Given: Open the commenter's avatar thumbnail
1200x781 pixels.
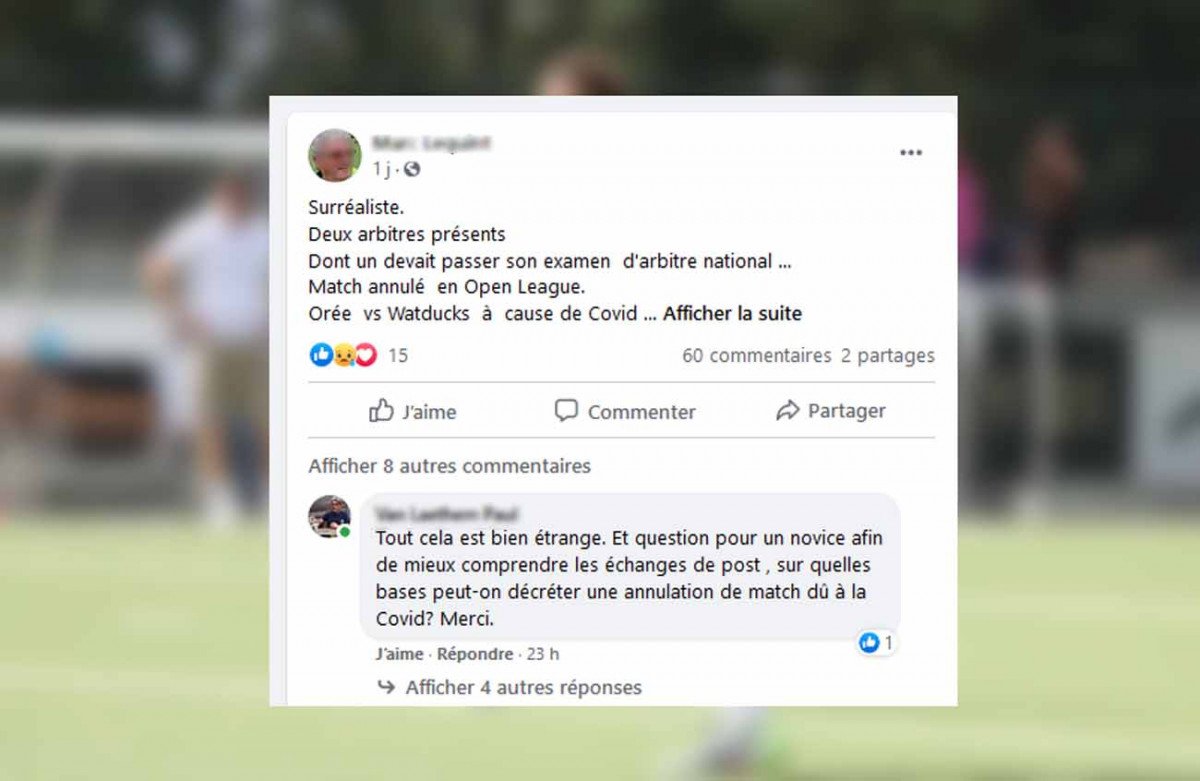Looking at the screenshot, I should (x=329, y=516).
